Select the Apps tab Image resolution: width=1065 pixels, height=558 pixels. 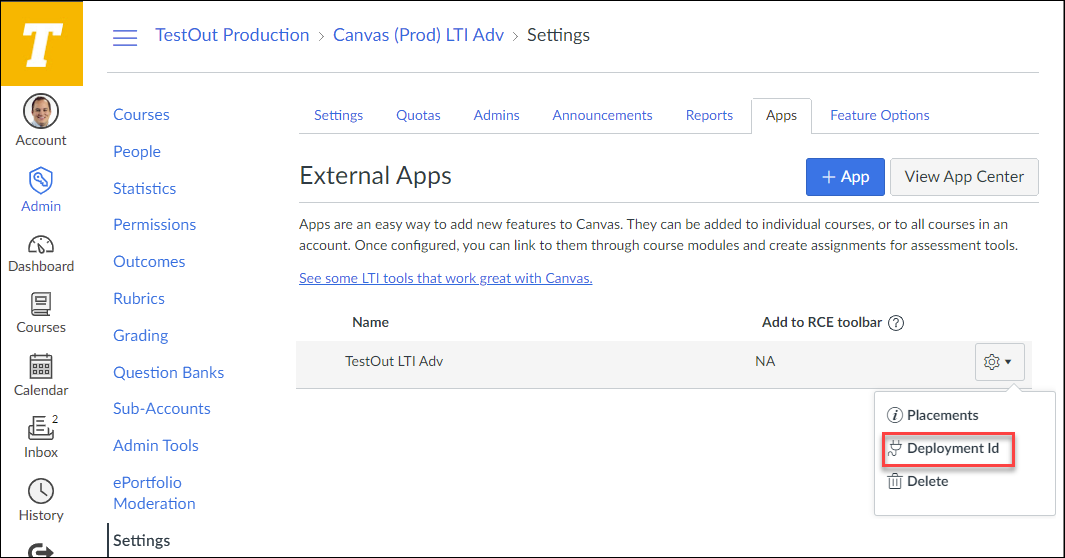(781, 115)
